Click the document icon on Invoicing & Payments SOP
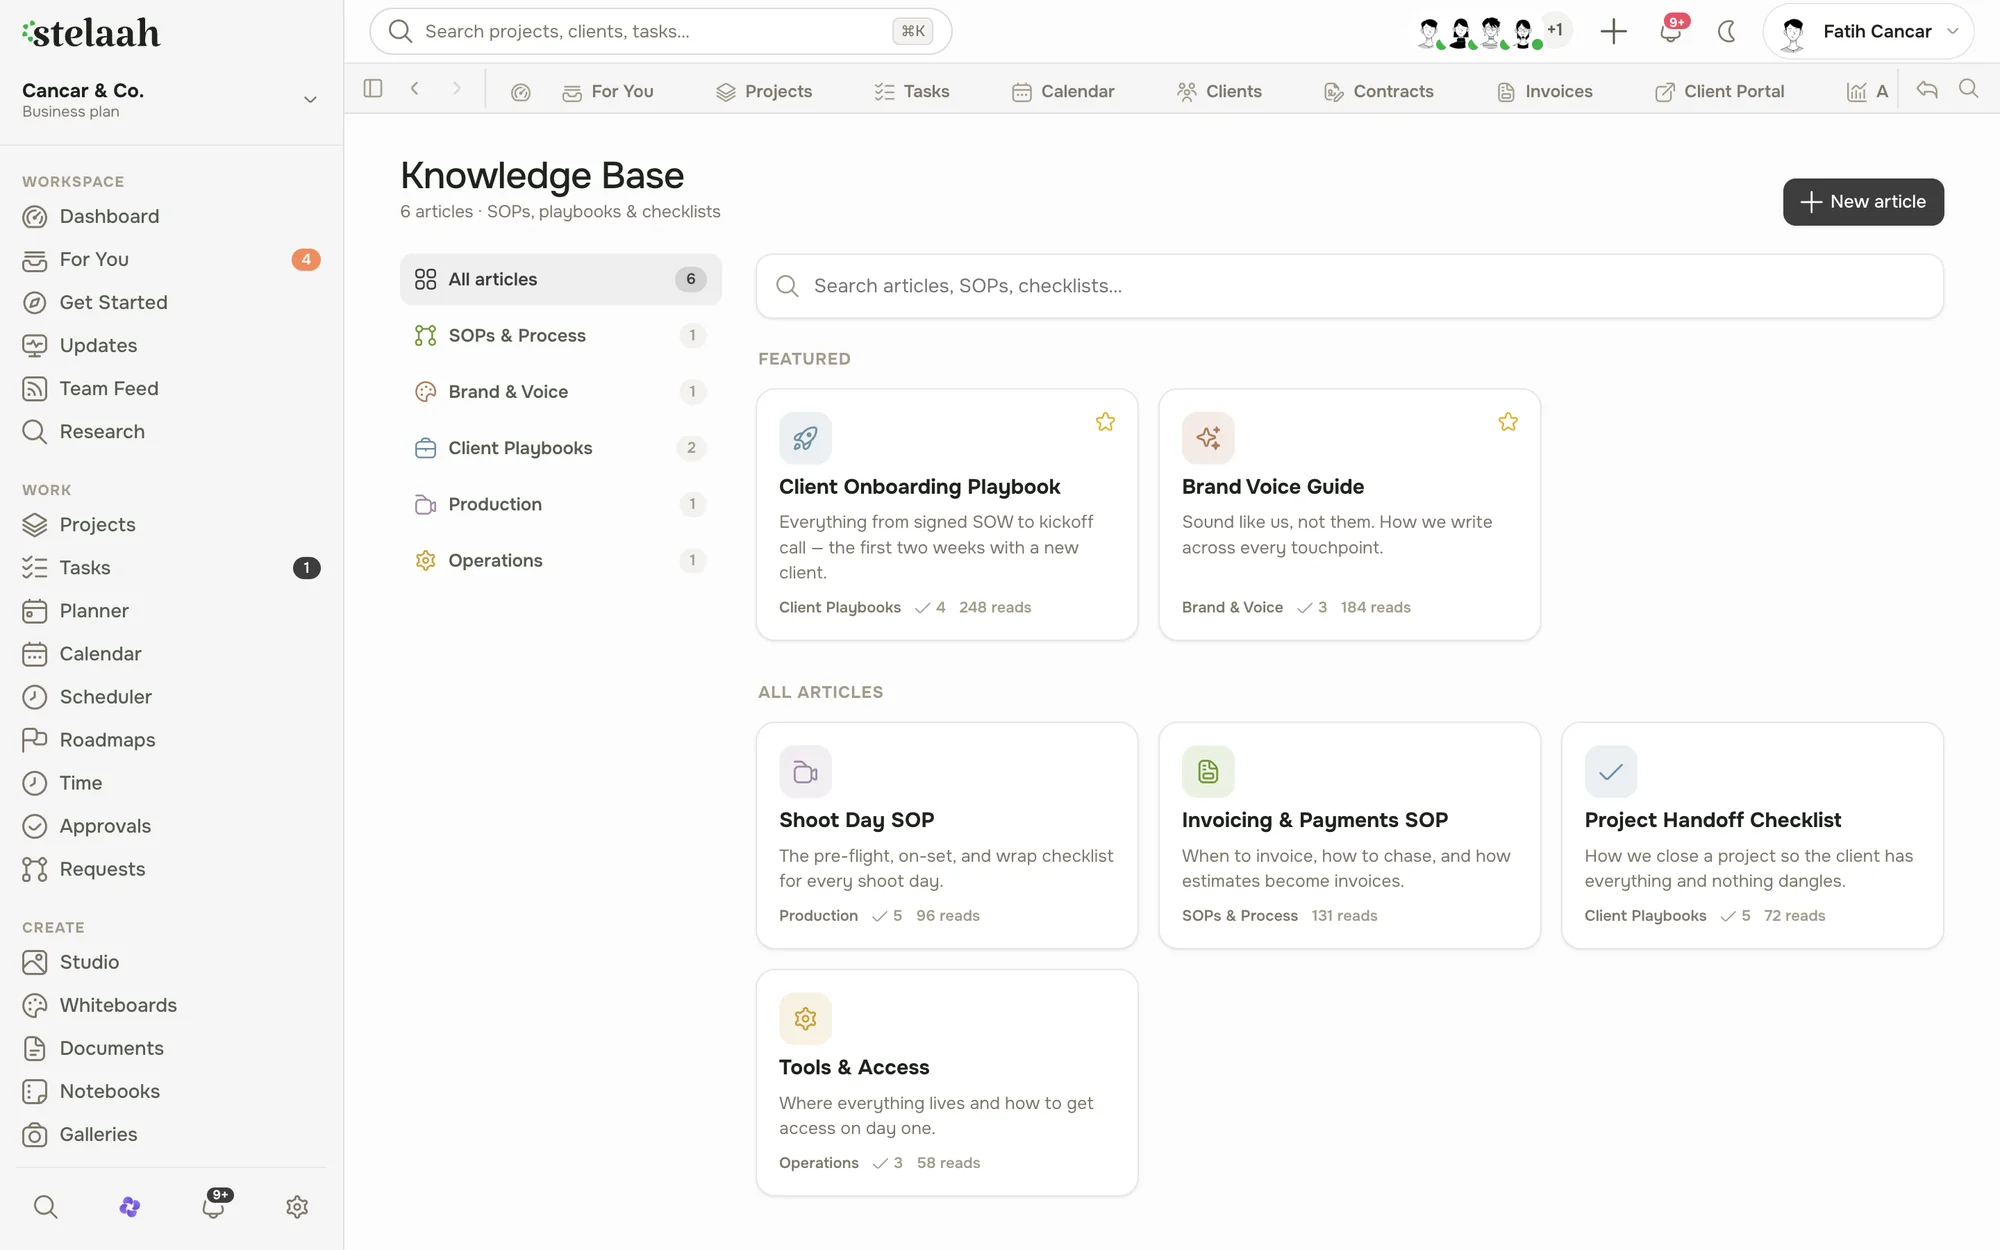 pyautogui.click(x=1208, y=772)
